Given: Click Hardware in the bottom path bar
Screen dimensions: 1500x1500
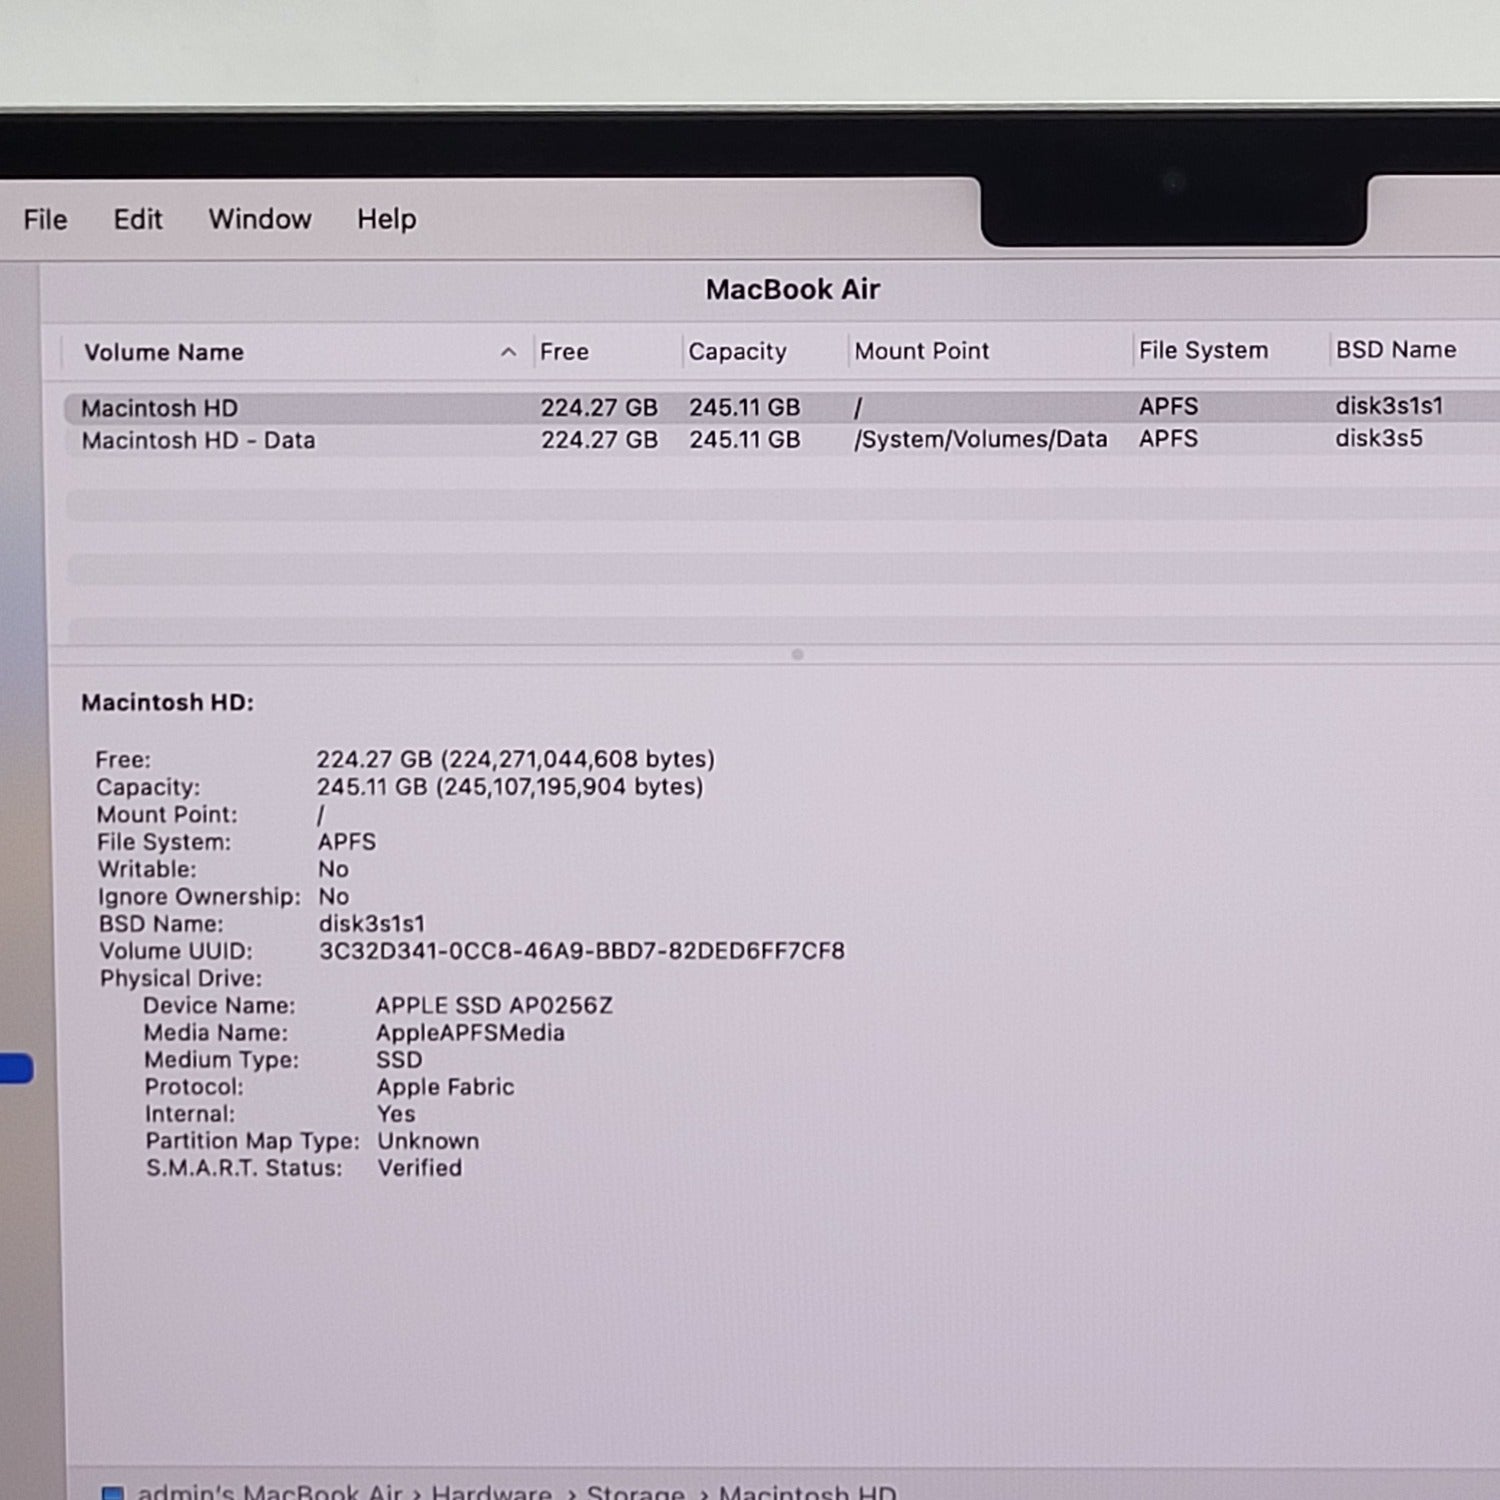Looking at the screenshot, I should click(491, 1492).
